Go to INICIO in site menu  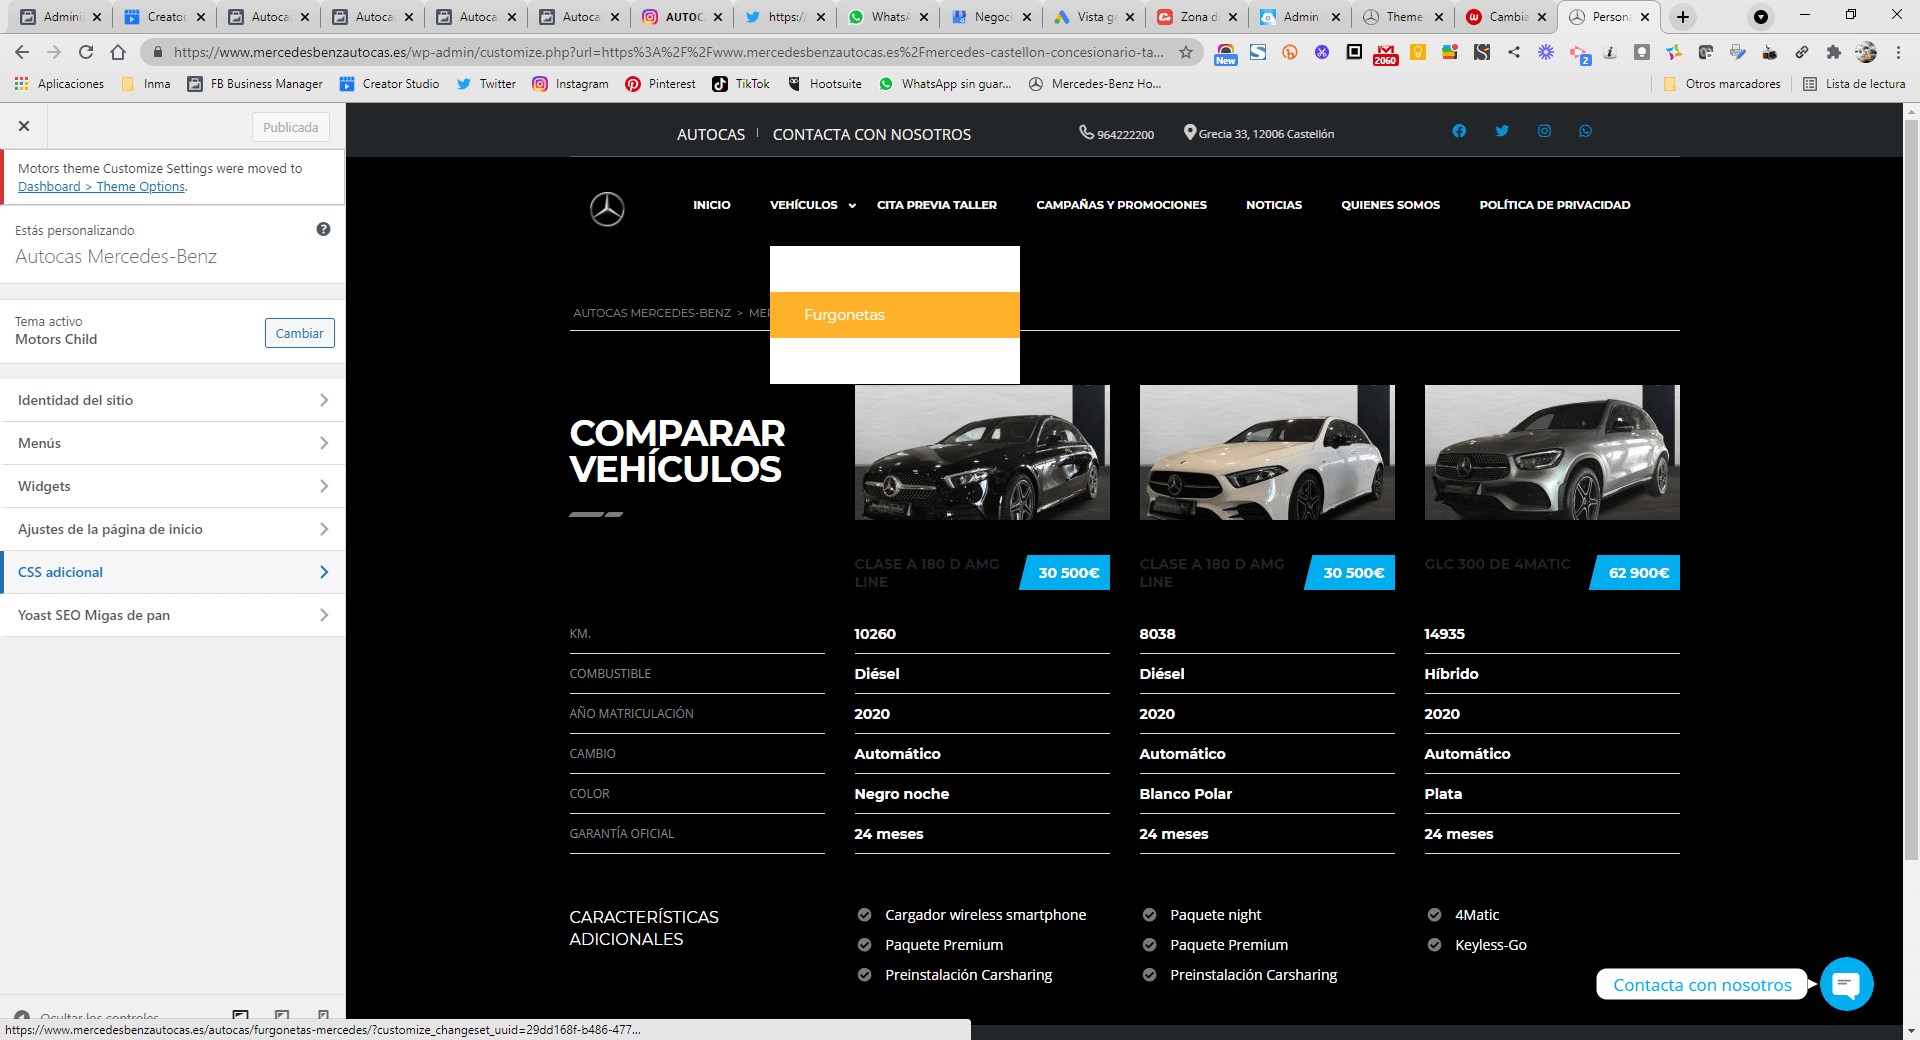(x=712, y=205)
